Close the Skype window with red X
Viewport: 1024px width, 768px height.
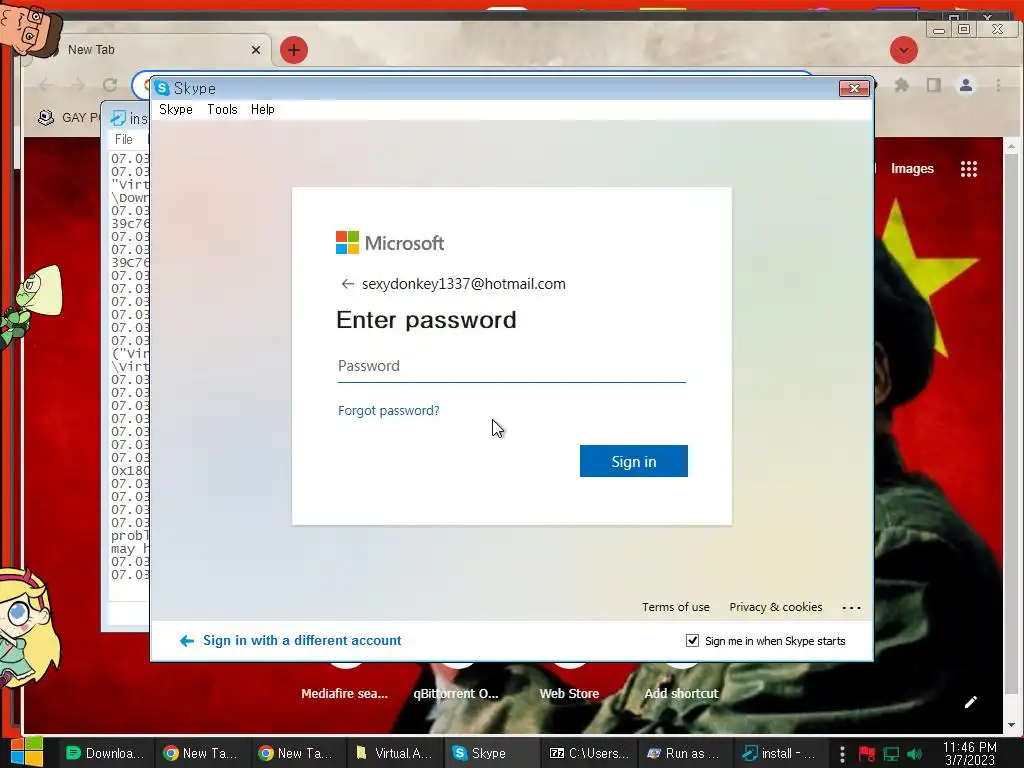tap(854, 88)
